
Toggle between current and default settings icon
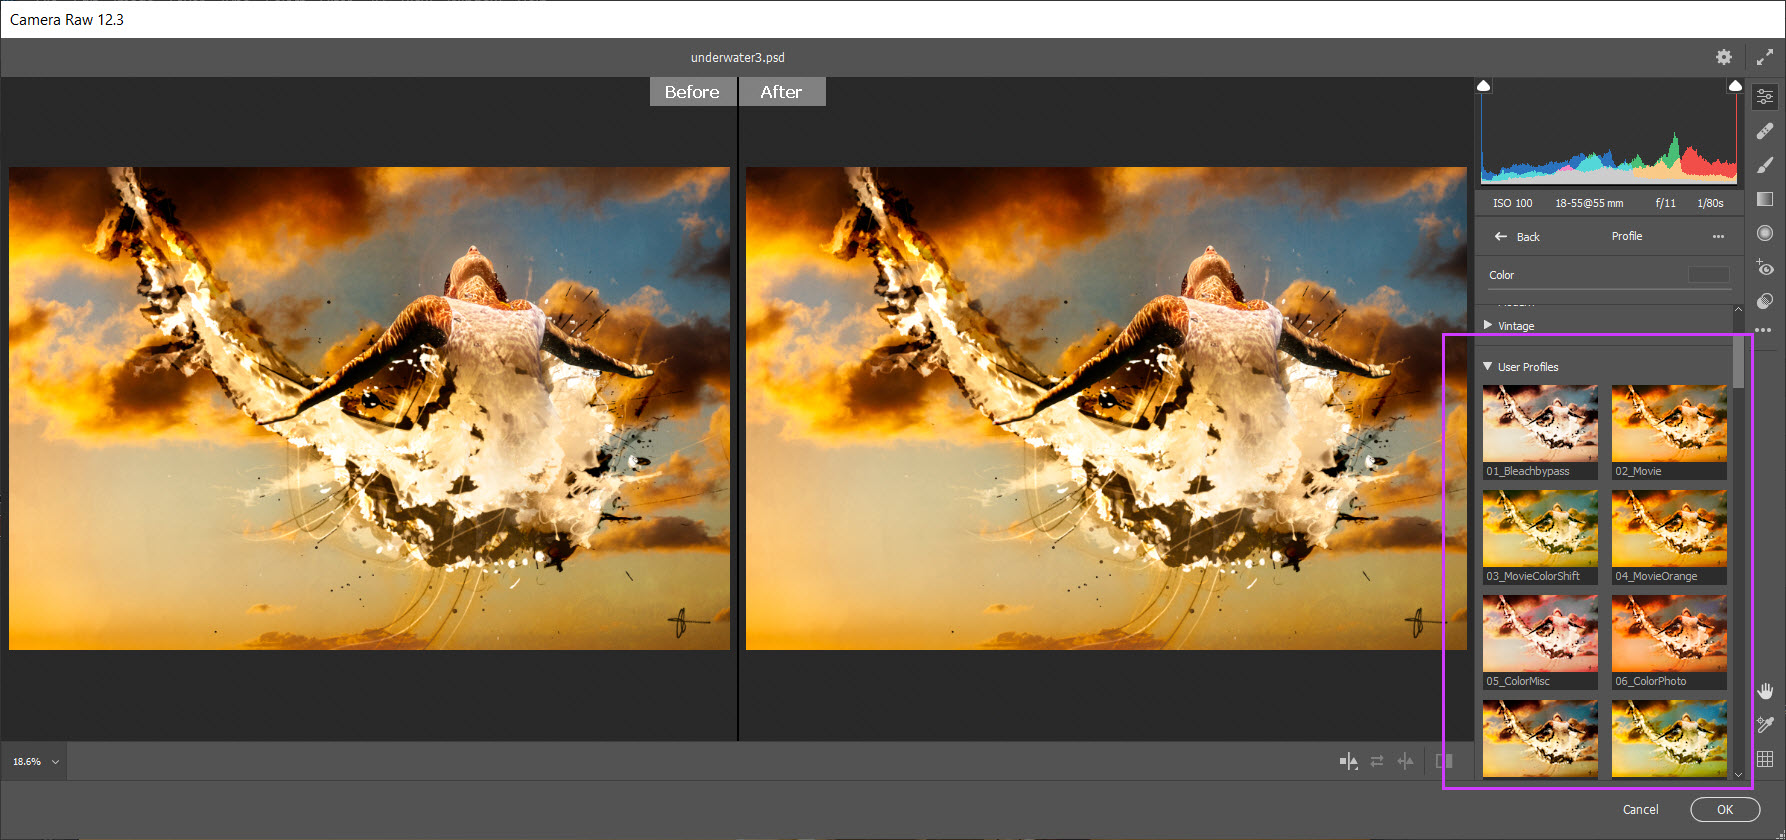click(x=1444, y=762)
